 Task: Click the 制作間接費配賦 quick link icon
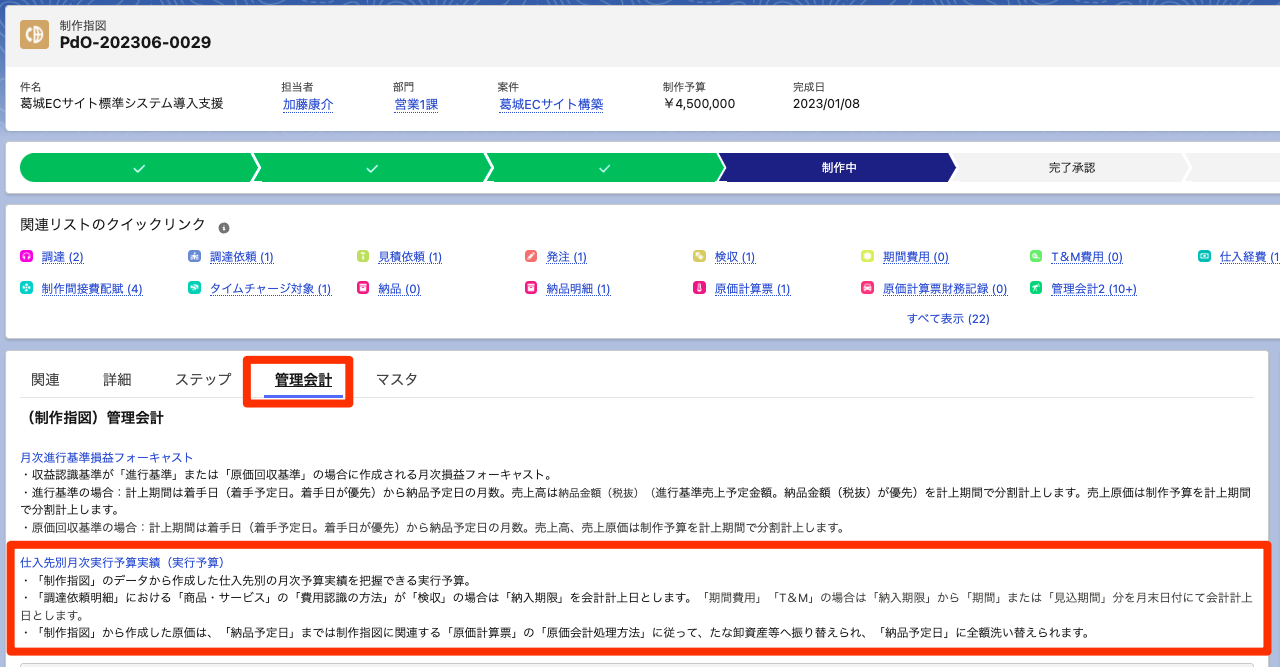(27, 289)
